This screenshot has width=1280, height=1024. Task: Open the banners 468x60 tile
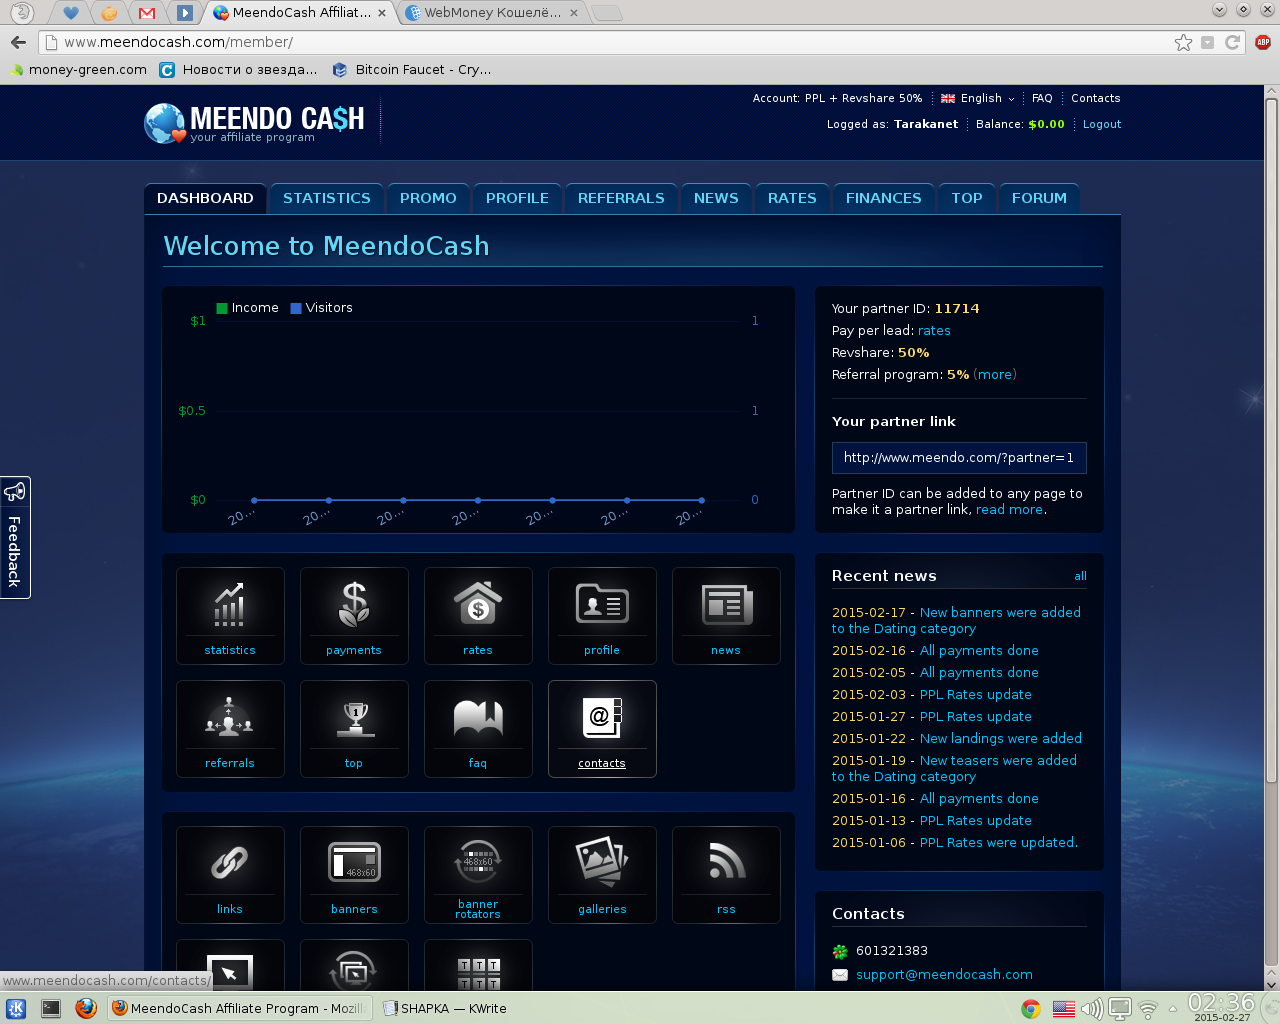[x=354, y=875]
